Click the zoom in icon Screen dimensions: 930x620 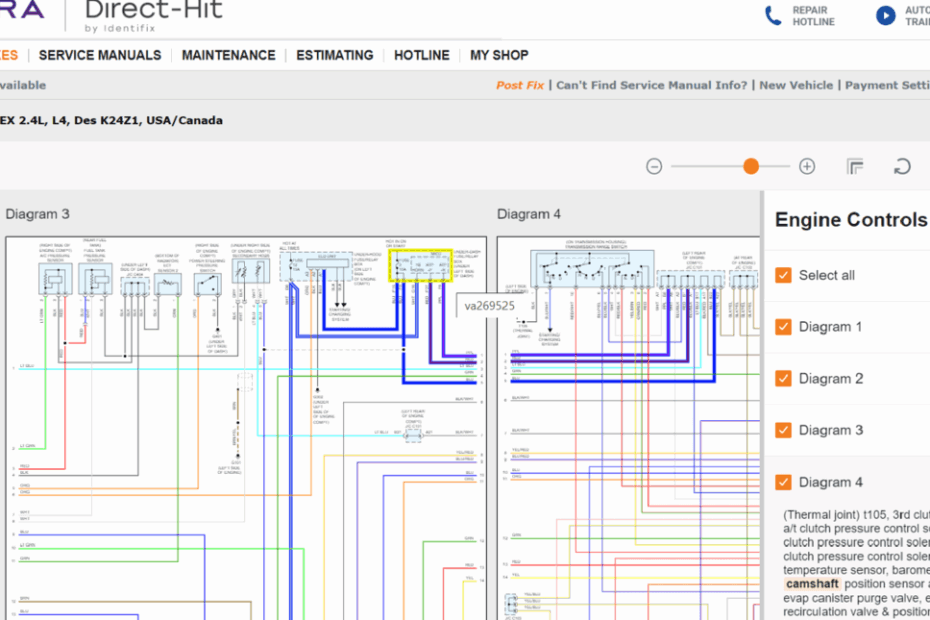(806, 166)
